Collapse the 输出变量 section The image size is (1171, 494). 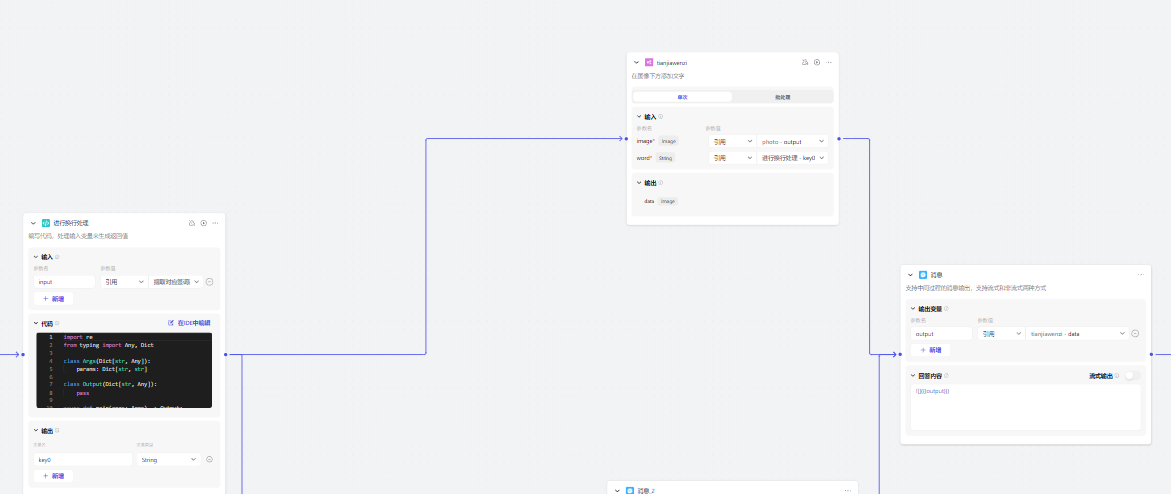(913, 309)
